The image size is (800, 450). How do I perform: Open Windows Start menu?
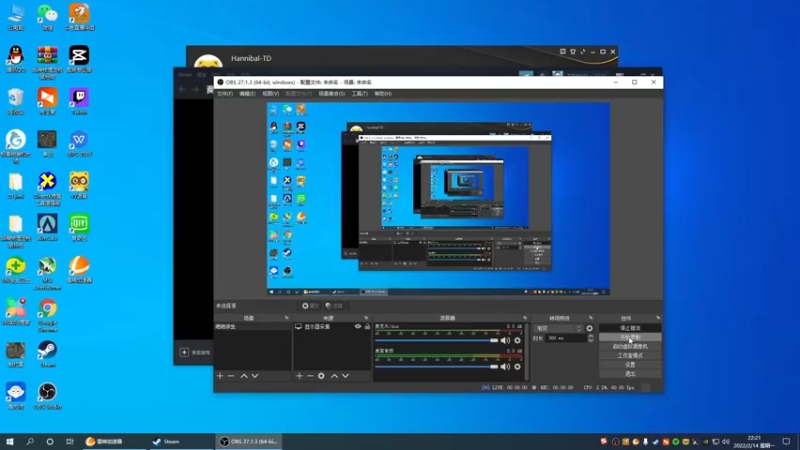[10, 441]
